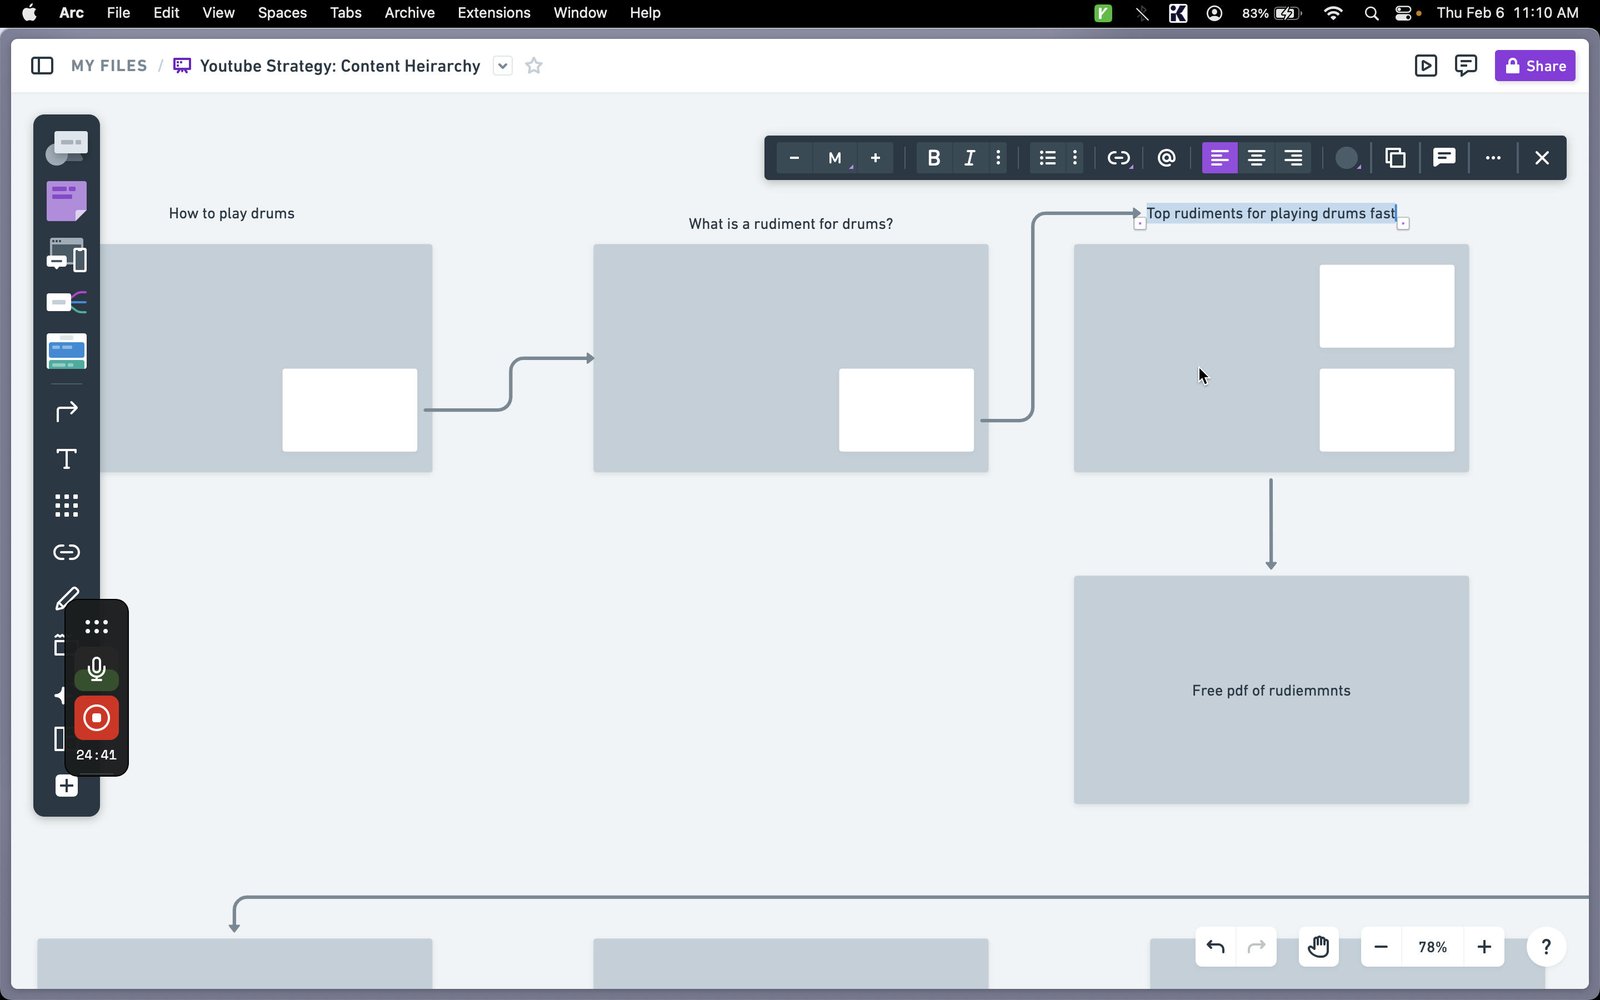The height and width of the screenshot is (1000, 1600).
Task: Toggle the recording microphone
Action: click(x=96, y=668)
